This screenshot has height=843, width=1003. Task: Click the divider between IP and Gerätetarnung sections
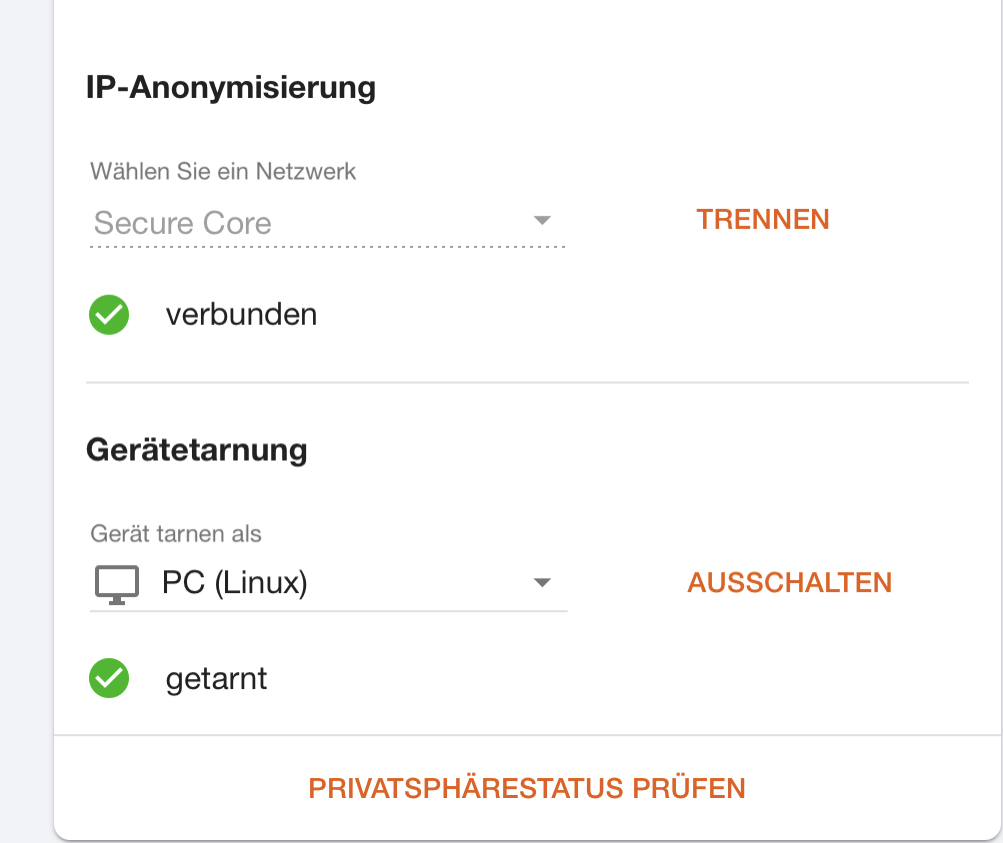(x=527, y=382)
